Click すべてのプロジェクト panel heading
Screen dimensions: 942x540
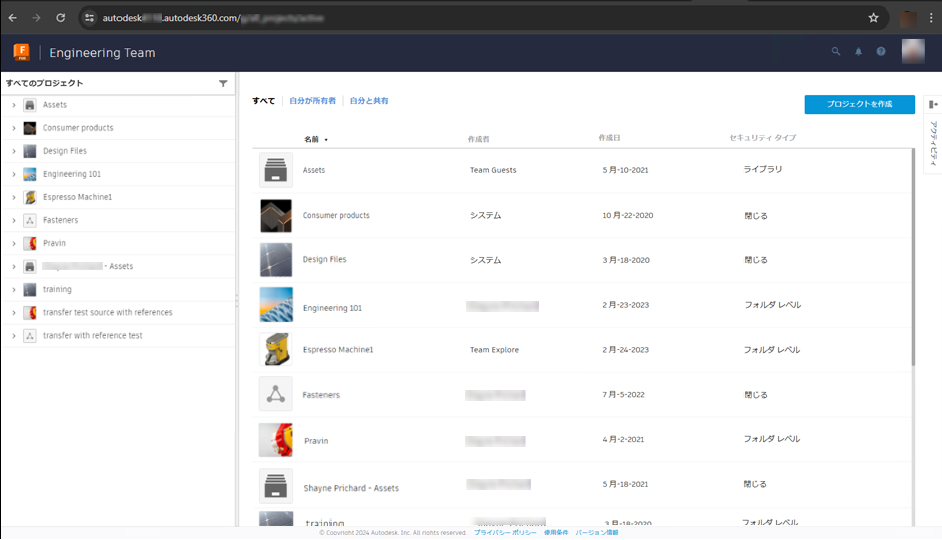pyautogui.click(x=44, y=83)
